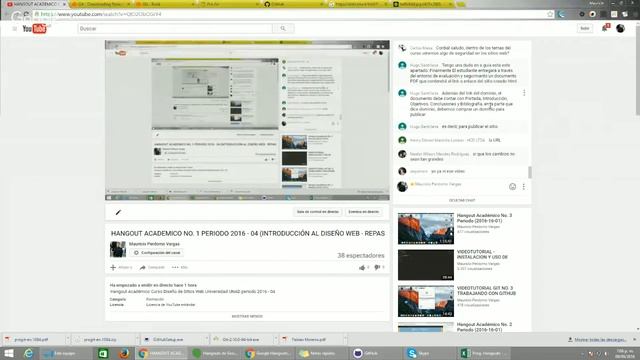Click OCULTAR CHAT below the chat
The width and height of the screenshot is (640, 360).
(x=462, y=200)
